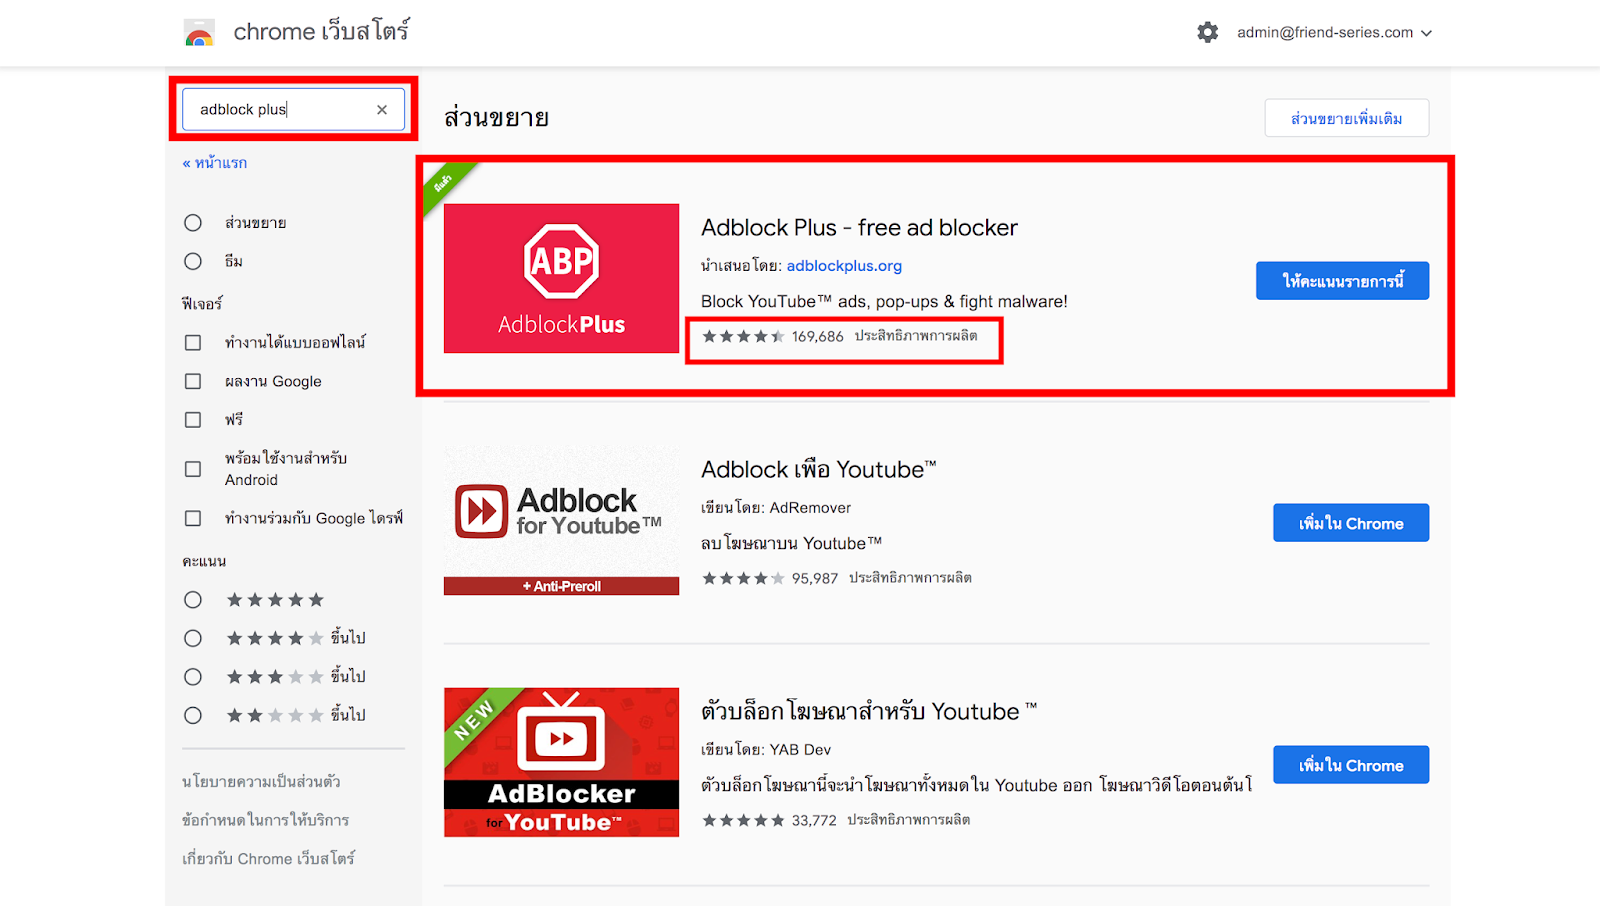Click ประสิทธิภาพการผลิต under Adblock เพื่อ Youtube
The image size is (1600, 906).
click(910, 578)
